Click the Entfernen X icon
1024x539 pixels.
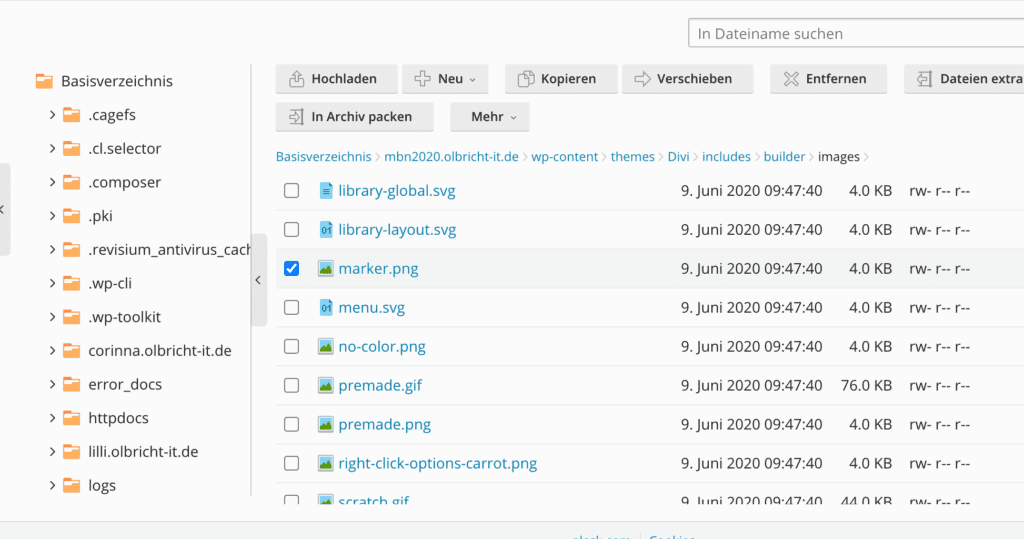(x=791, y=79)
